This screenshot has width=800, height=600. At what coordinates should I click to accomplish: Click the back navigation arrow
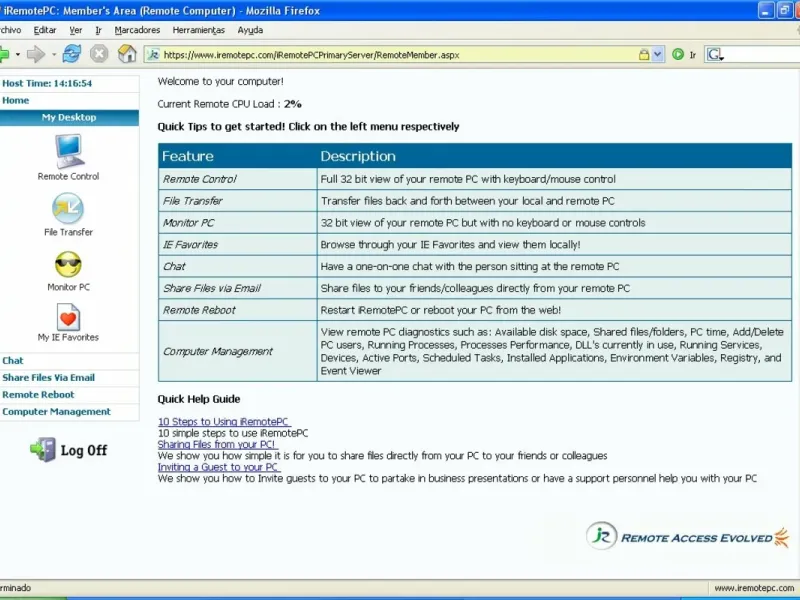click(4, 54)
